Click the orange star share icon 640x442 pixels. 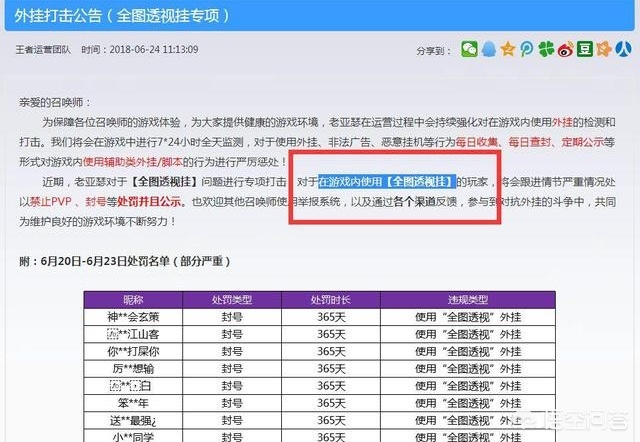click(603, 49)
